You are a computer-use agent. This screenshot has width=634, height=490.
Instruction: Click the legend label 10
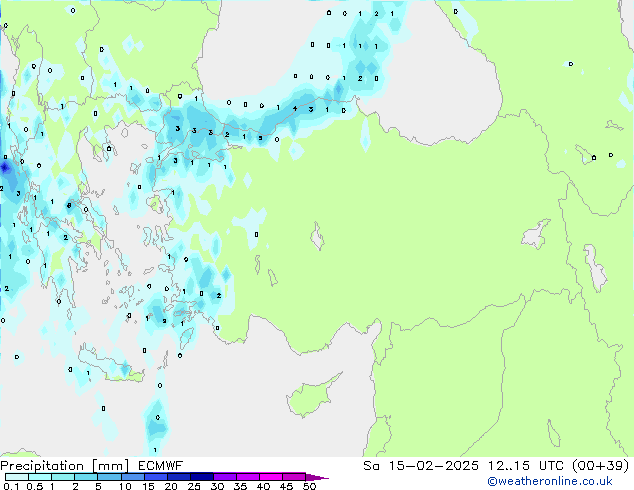point(125,486)
